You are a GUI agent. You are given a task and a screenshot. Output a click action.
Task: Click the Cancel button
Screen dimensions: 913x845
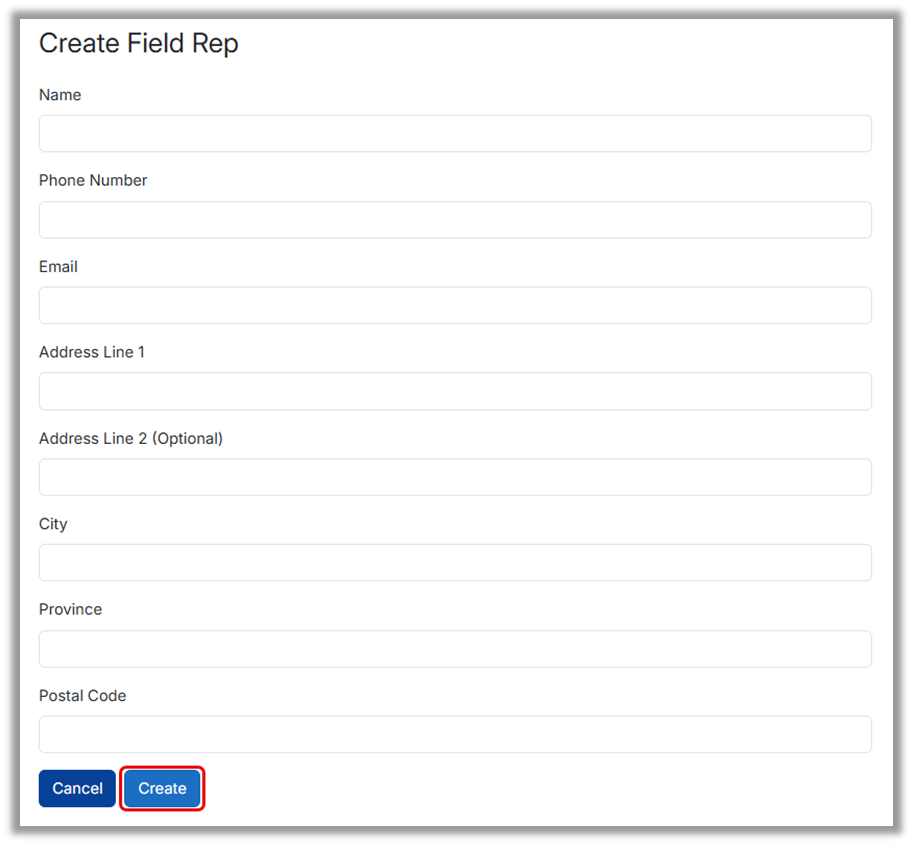77,788
